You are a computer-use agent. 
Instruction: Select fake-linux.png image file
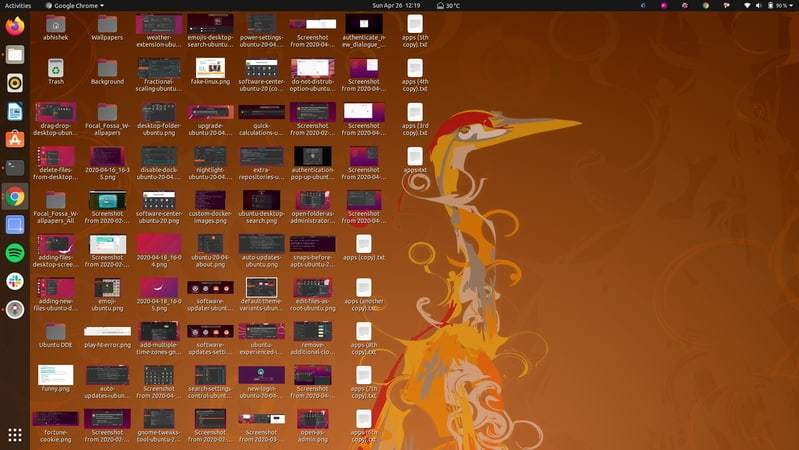pyautogui.click(x=210, y=68)
